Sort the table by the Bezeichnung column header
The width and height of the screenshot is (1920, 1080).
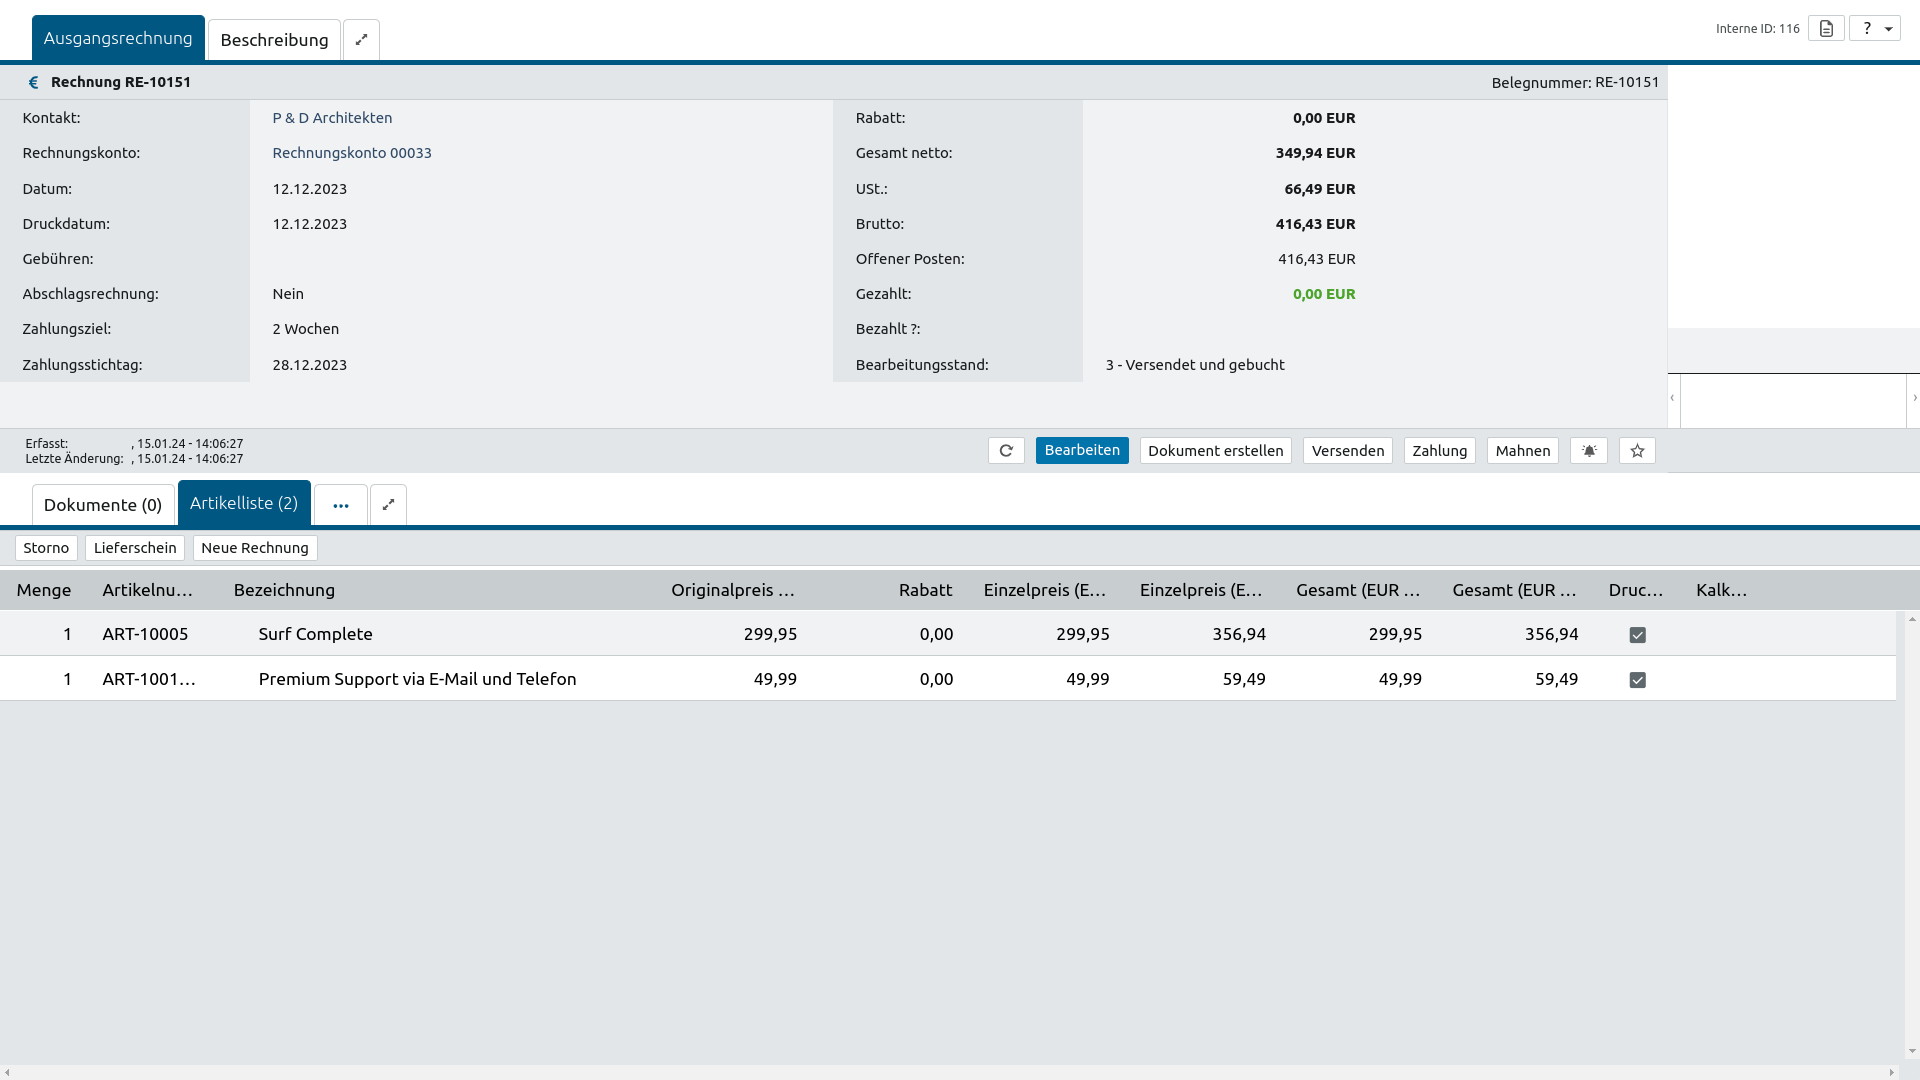click(284, 590)
